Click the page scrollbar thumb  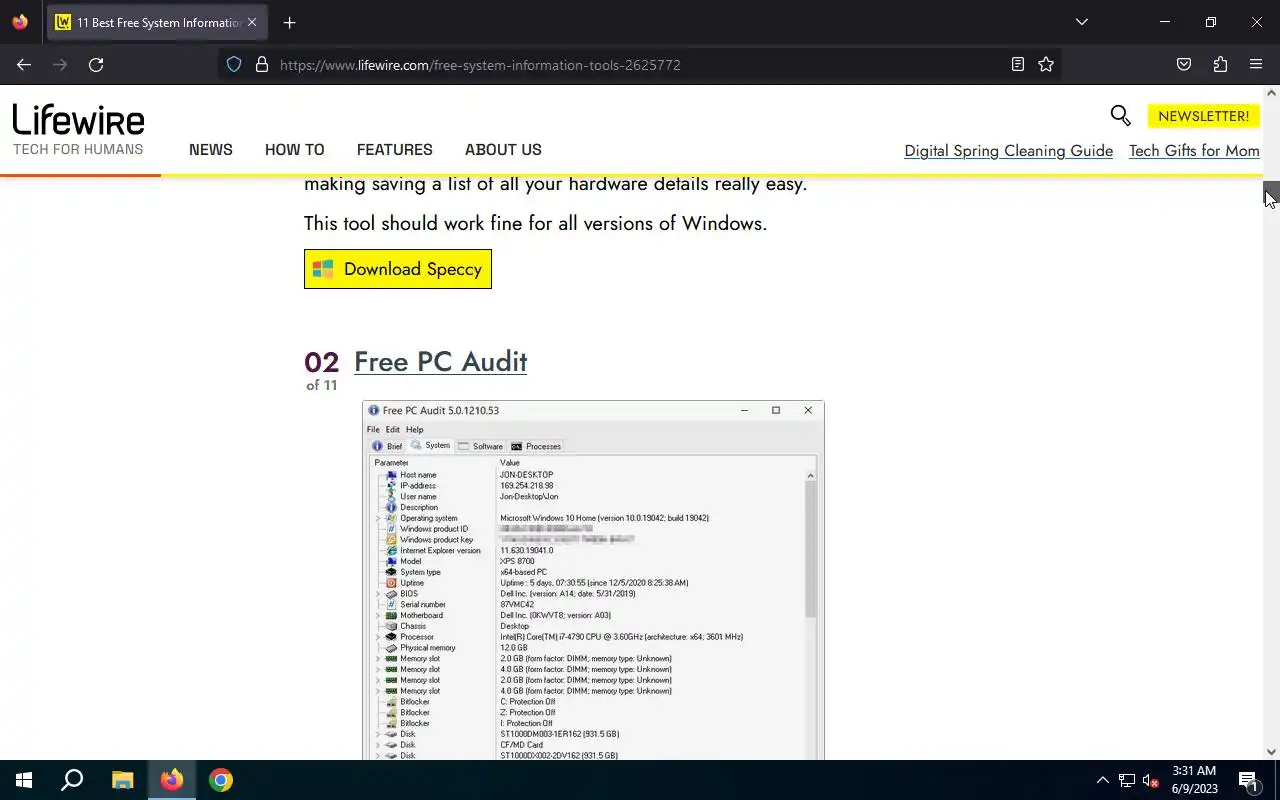click(1271, 194)
